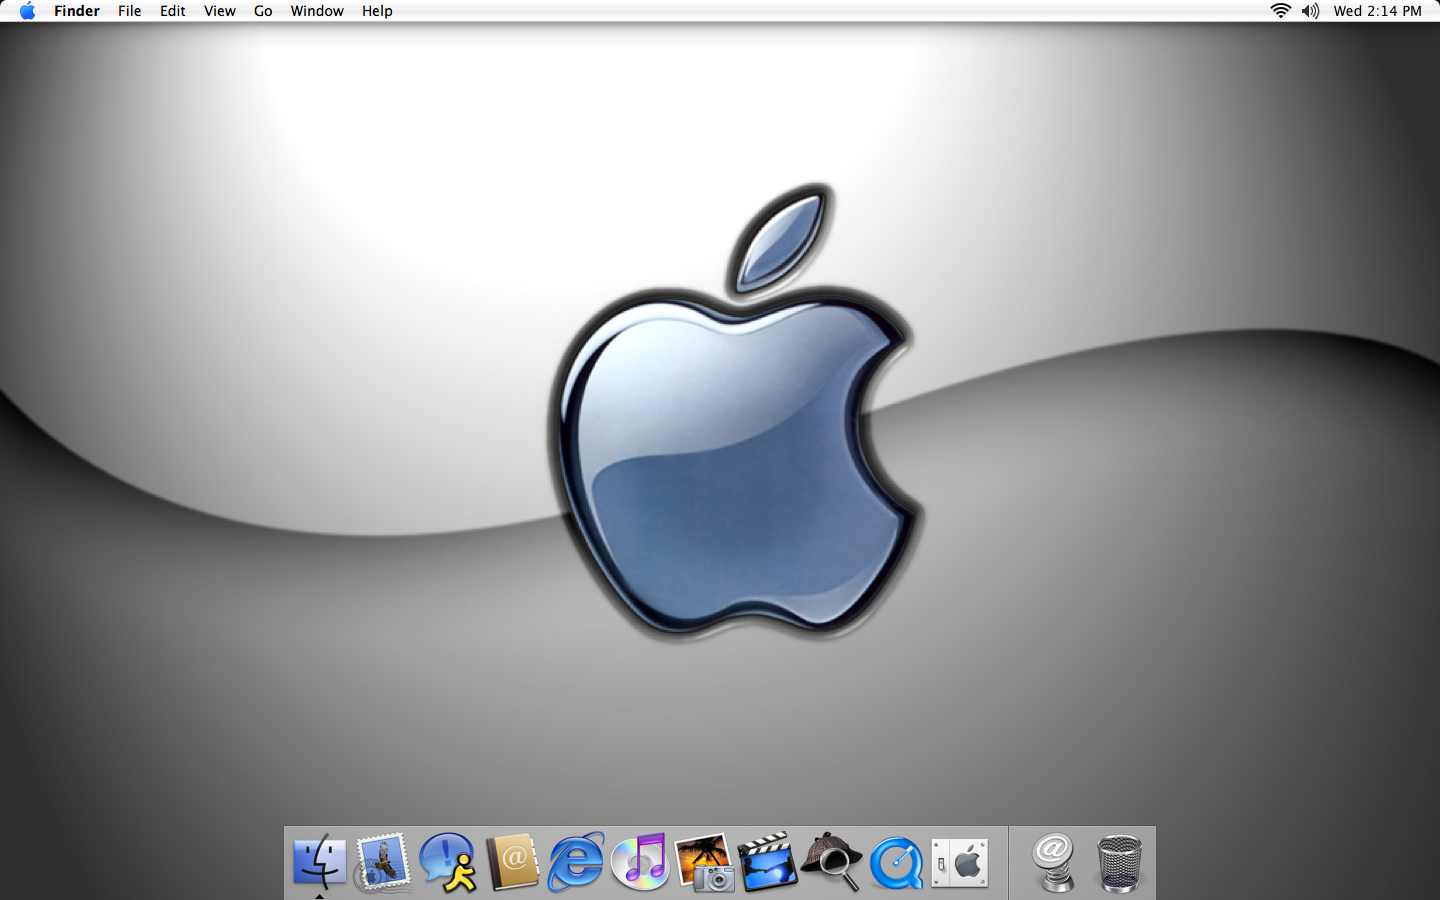
Task: Open System Preferences in the dock
Action: tap(960, 862)
